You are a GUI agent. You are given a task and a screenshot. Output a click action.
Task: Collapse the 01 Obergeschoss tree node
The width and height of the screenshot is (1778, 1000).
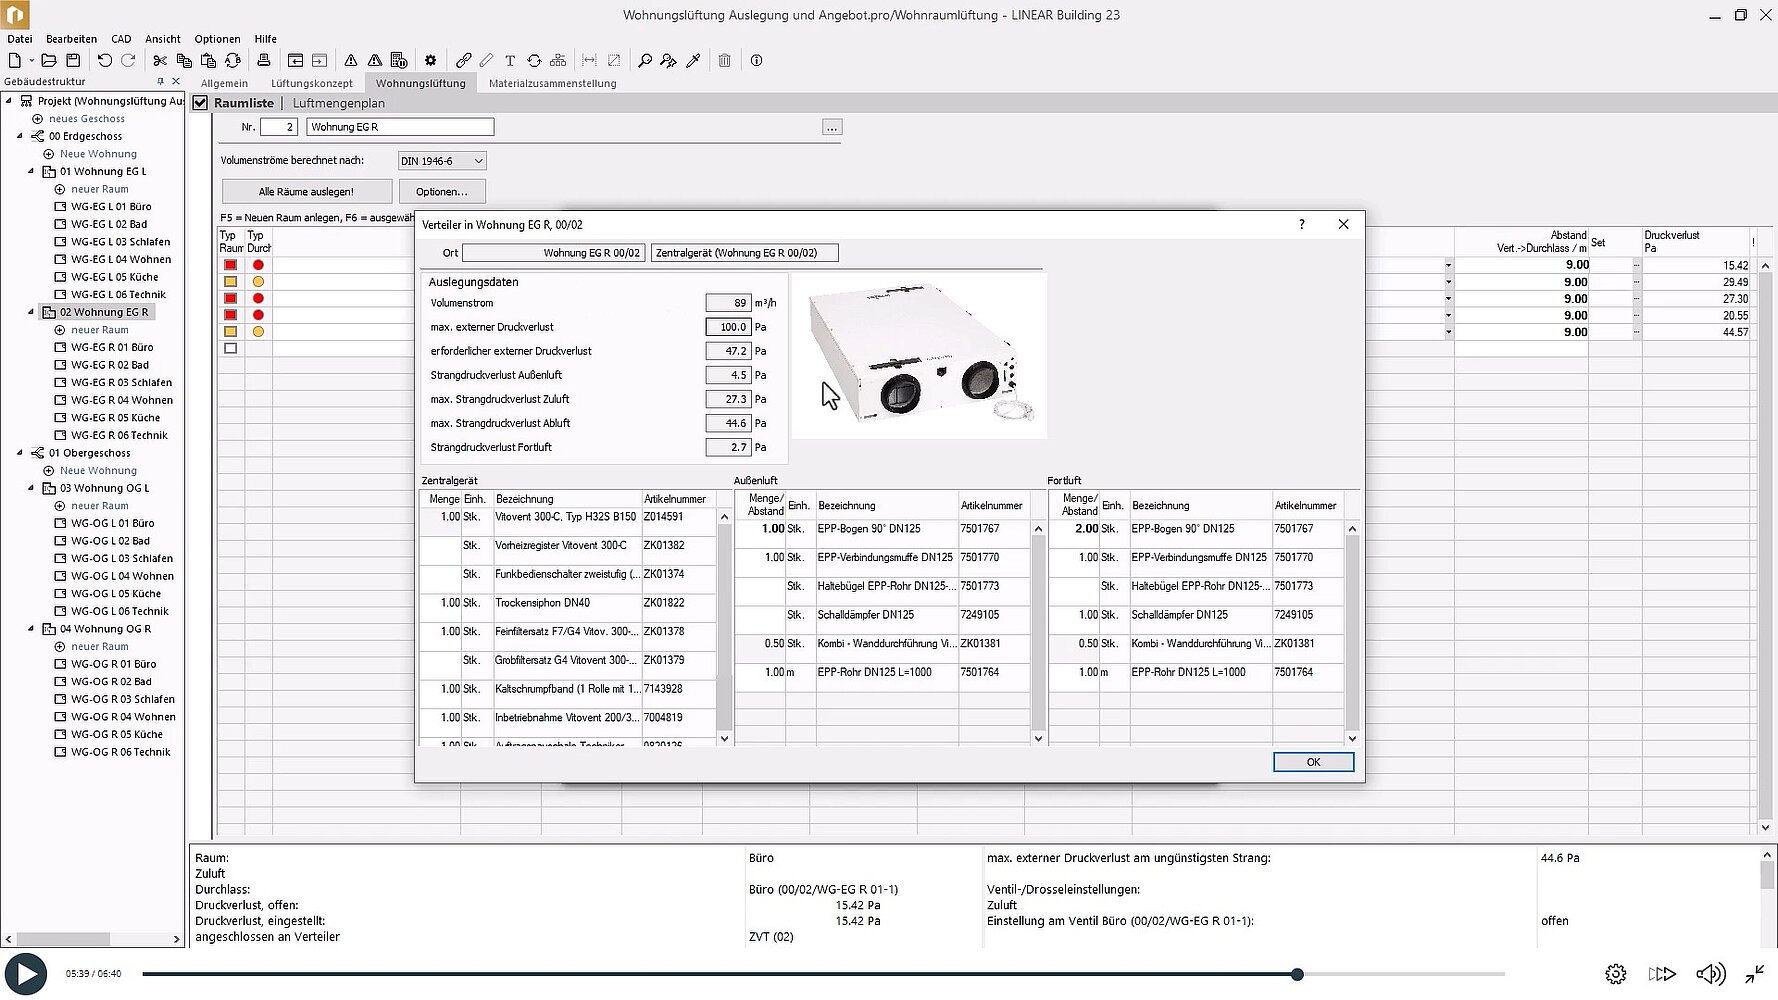click(x=19, y=453)
